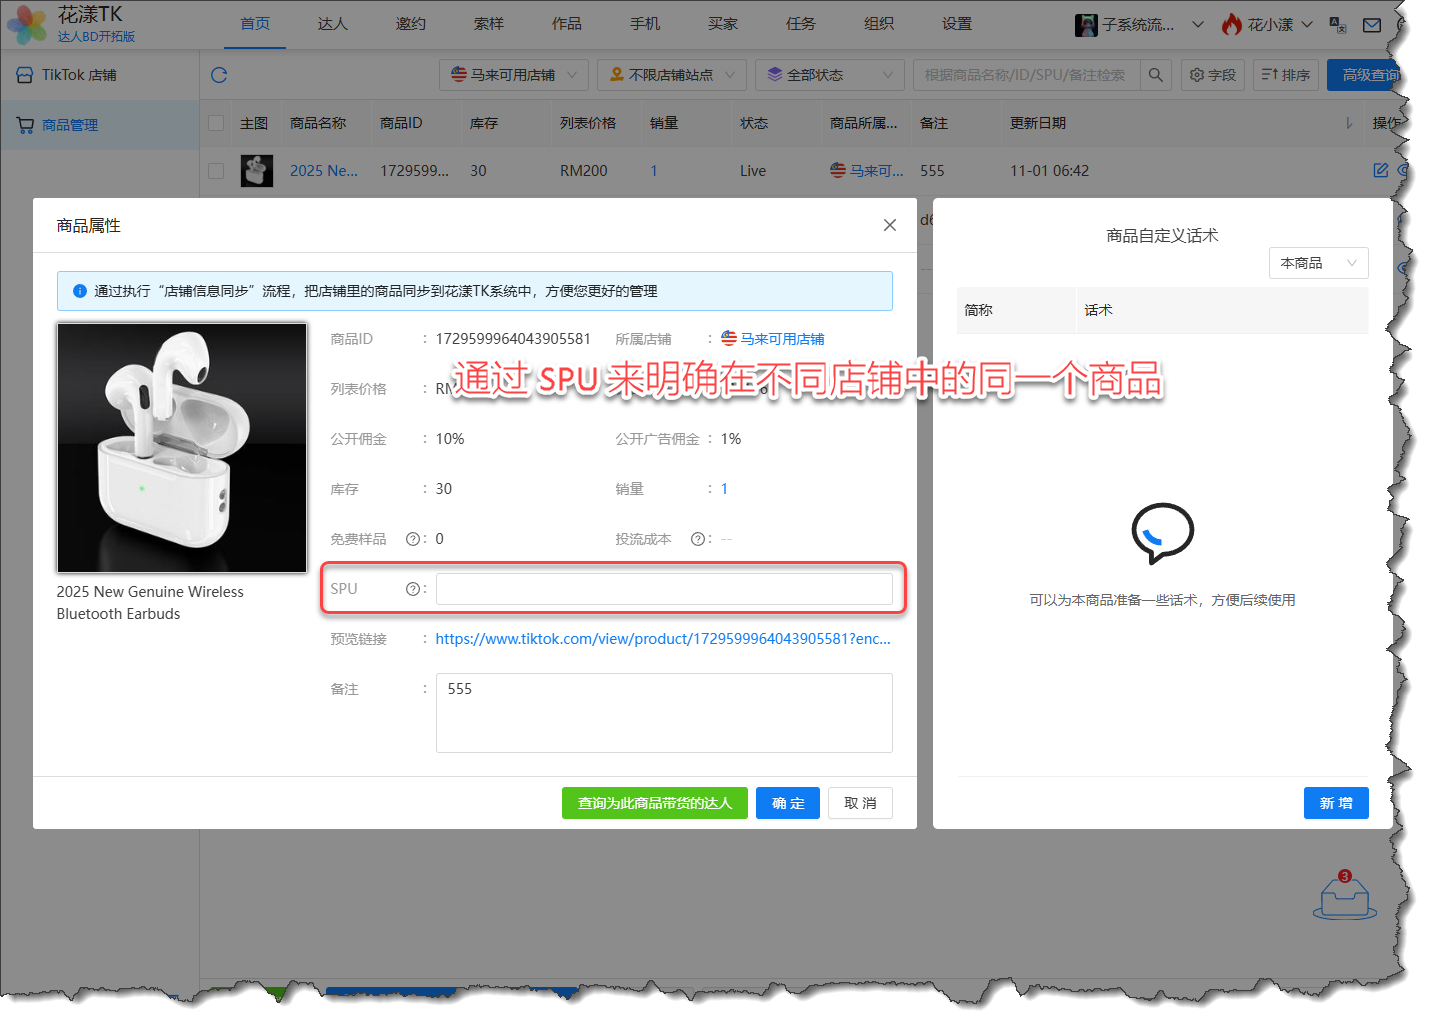Expand the 马来可用店铺 store dropdown
This screenshot has height=1025, width=1433.
click(513, 75)
